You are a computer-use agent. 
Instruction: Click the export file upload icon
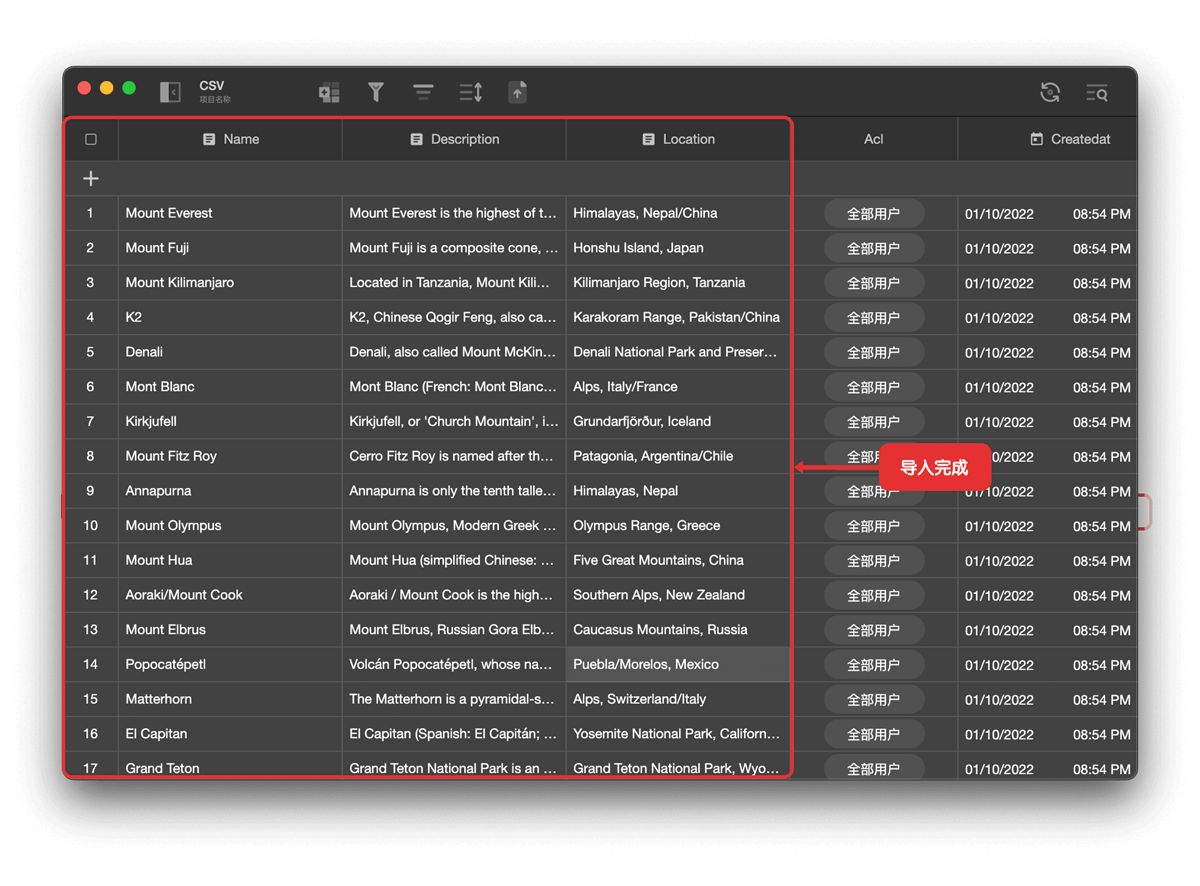517,92
